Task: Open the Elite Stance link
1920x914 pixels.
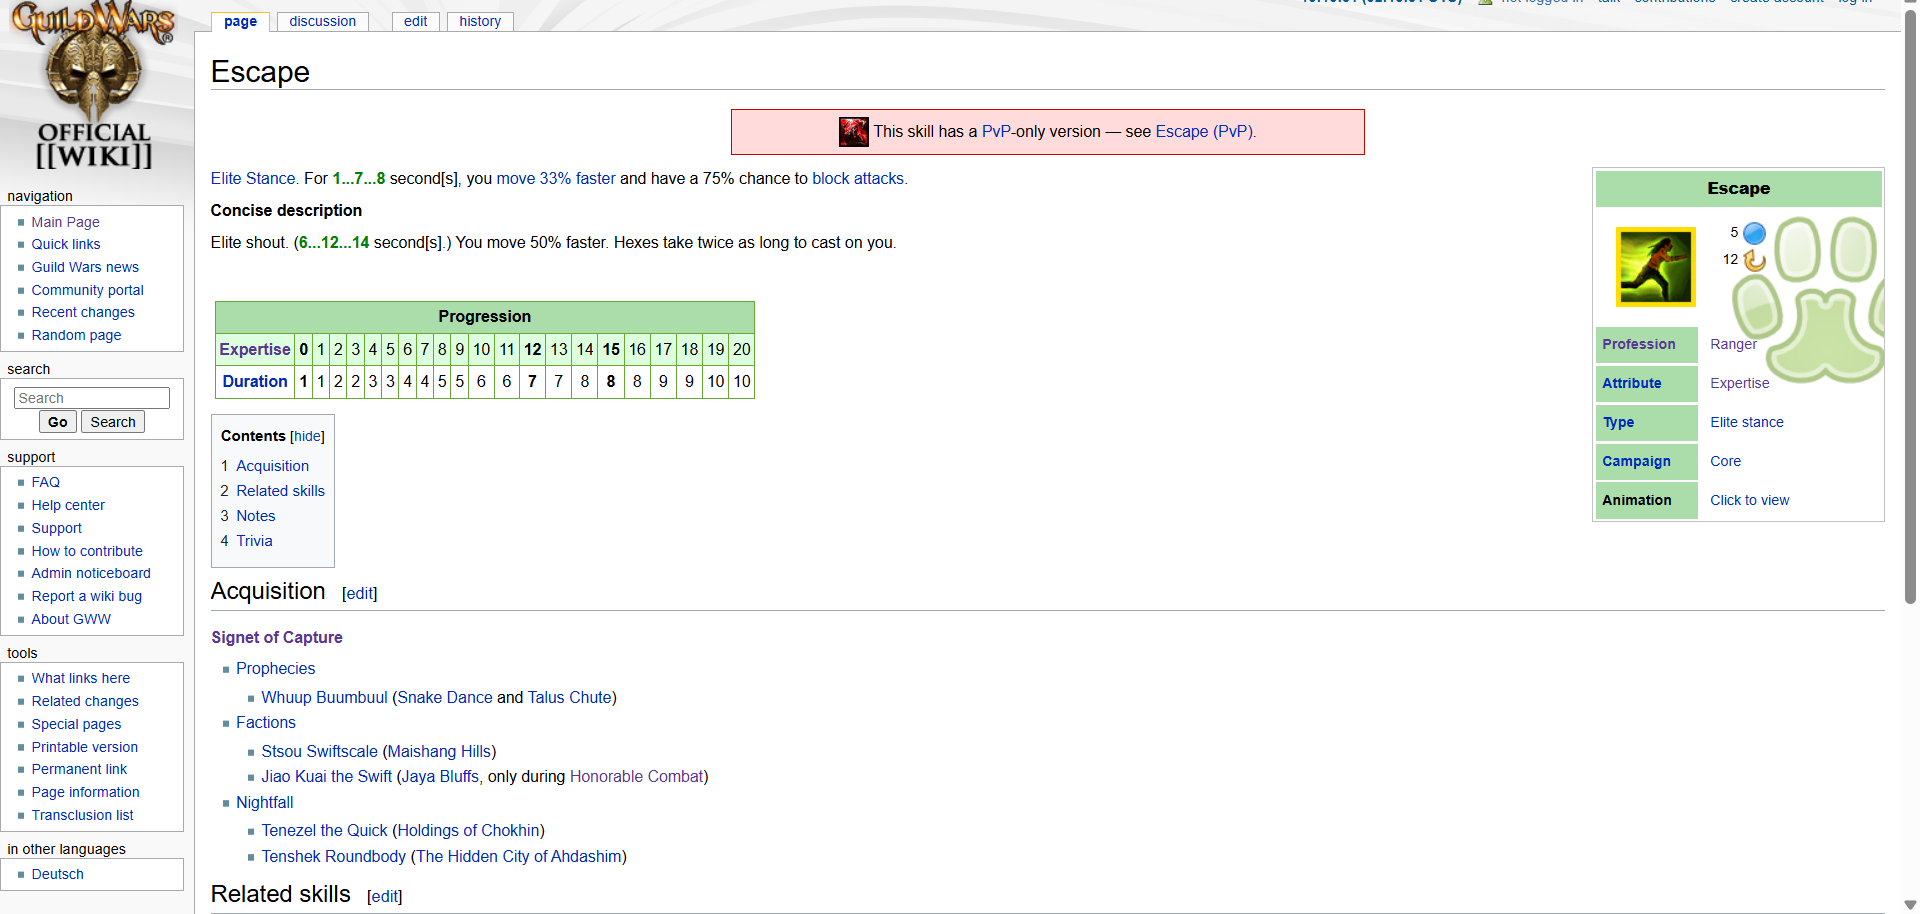Action: pyautogui.click(x=254, y=178)
